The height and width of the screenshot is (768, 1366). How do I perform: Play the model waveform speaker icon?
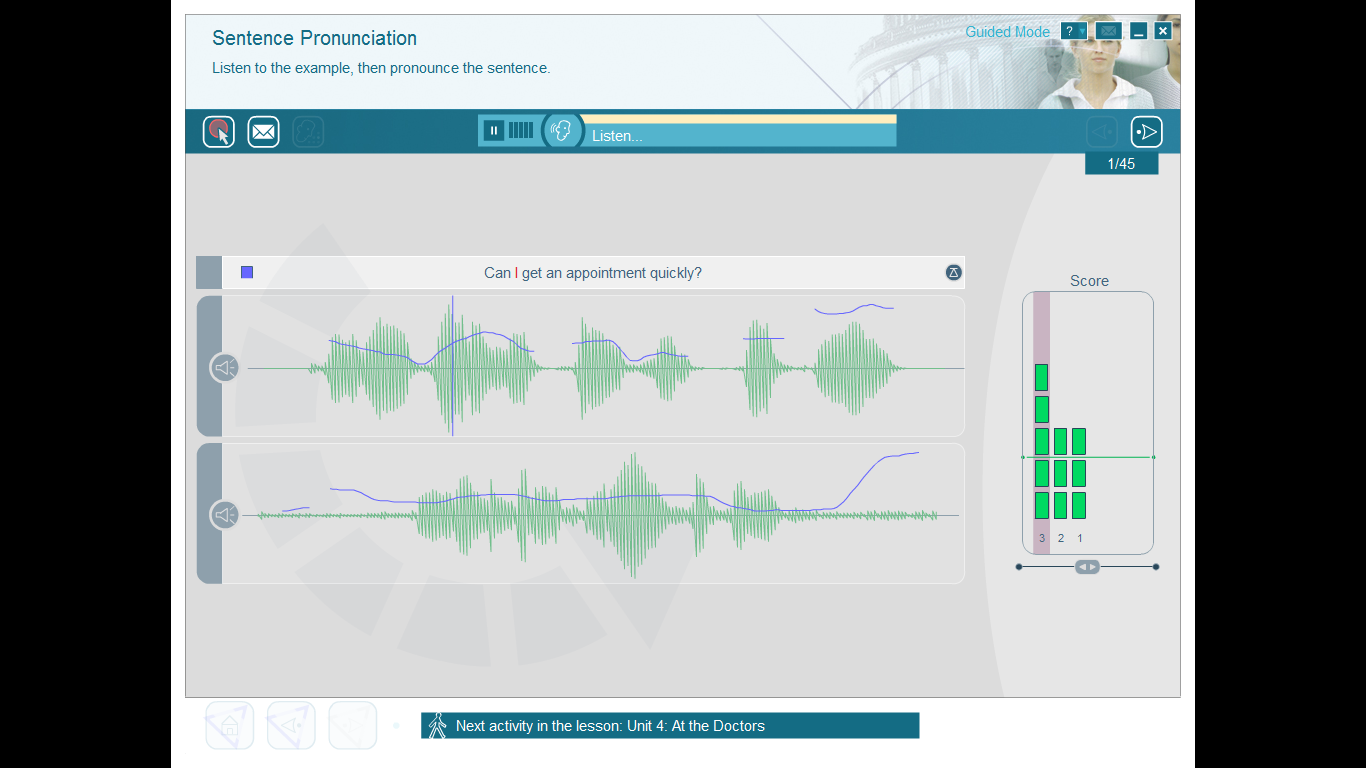click(x=225, y=368)
